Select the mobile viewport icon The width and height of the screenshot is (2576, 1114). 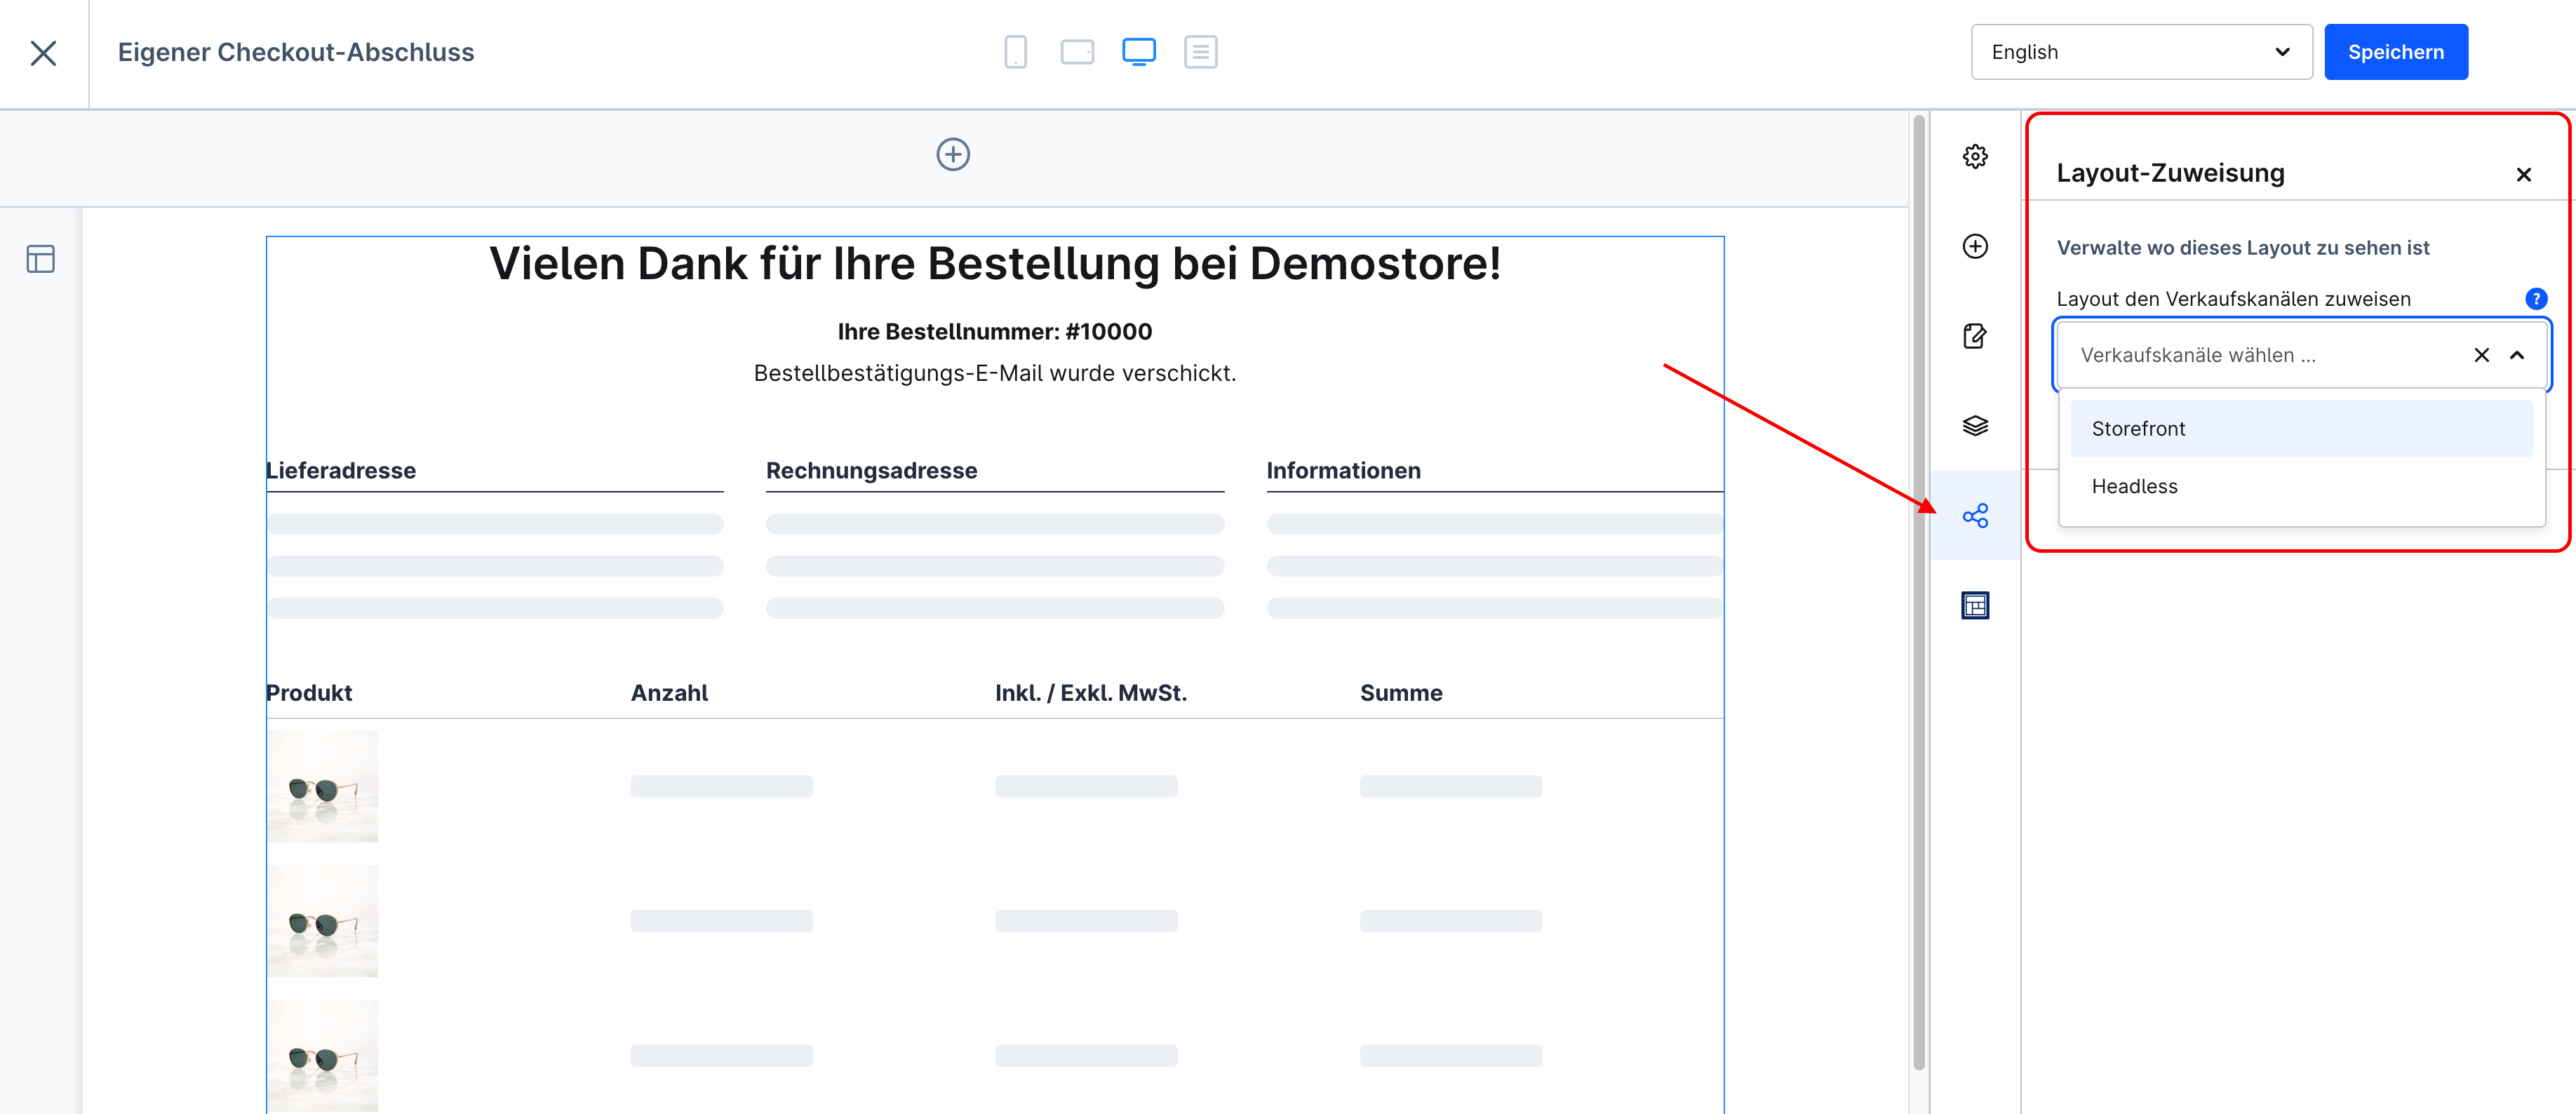(x=1015, y=52)
